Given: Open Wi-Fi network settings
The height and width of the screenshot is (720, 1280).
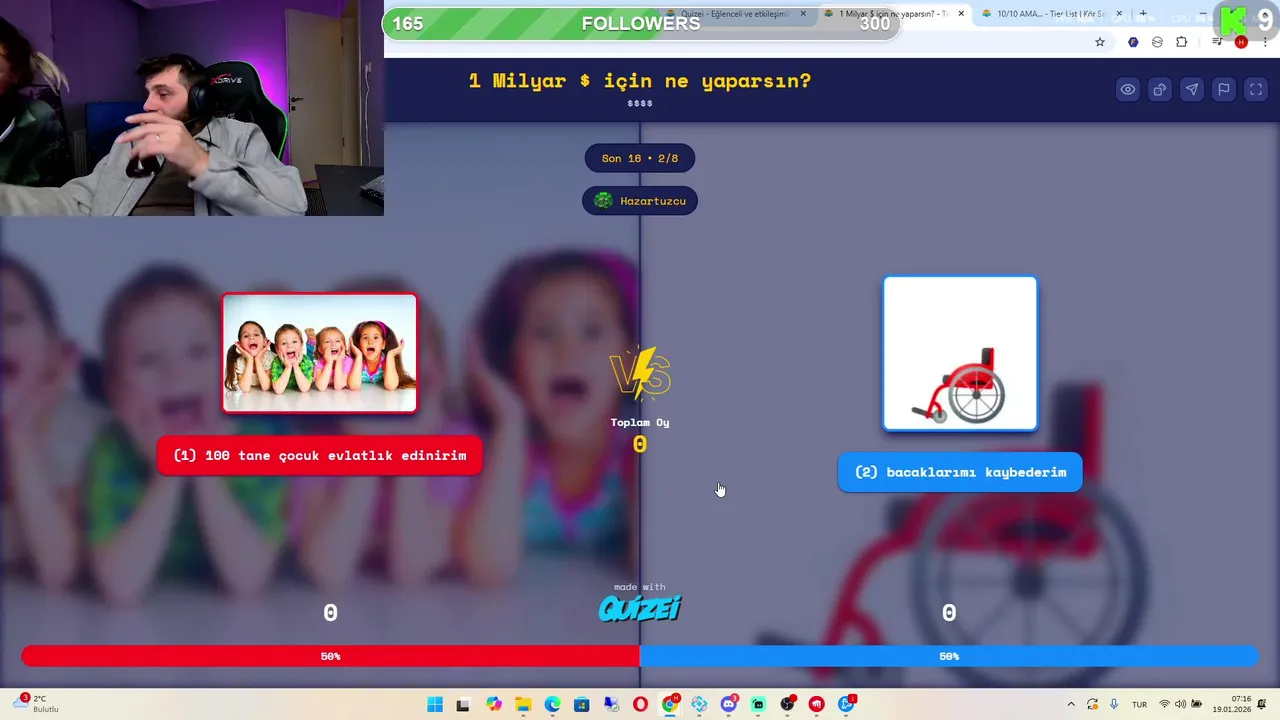Looking at the screenshot, I should (1164, 705).
